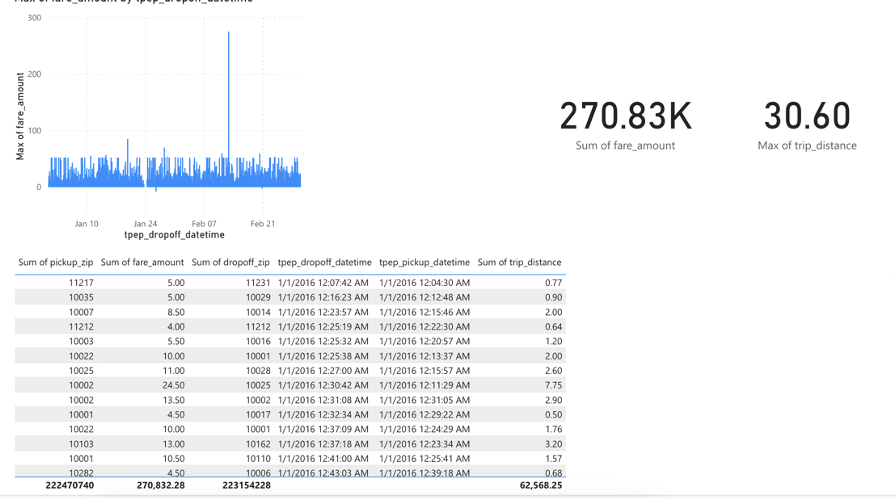Image resolution: width=896 pixels, height=498 pixels.
Task: Select the 270.83K Sum of fare_amount card
Action: 625,126
